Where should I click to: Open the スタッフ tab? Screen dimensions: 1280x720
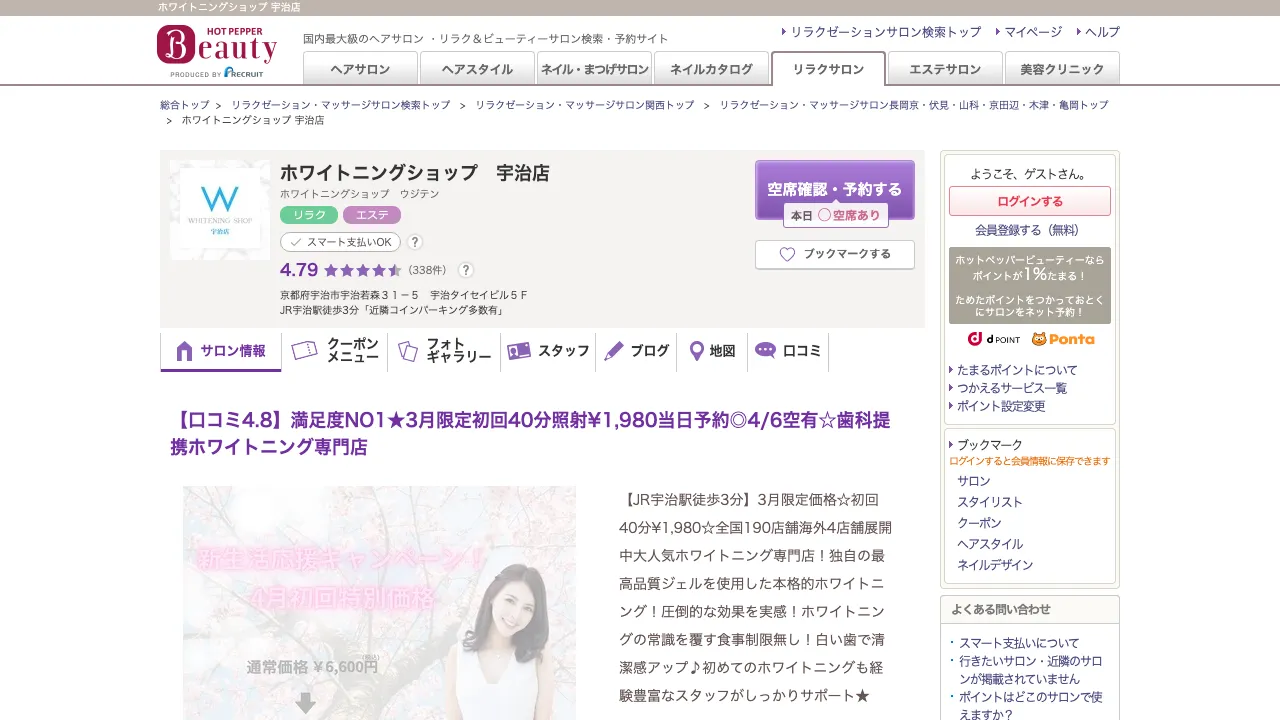coord(549,351)
